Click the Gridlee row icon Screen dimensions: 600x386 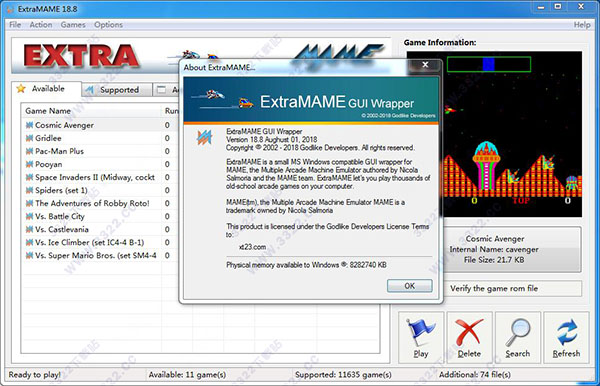tap(29, 138)
